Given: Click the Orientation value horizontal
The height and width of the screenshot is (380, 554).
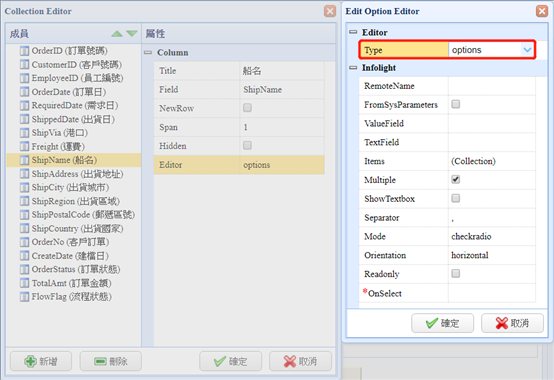Looking at the screenshot, I should [x=492, y=255].
